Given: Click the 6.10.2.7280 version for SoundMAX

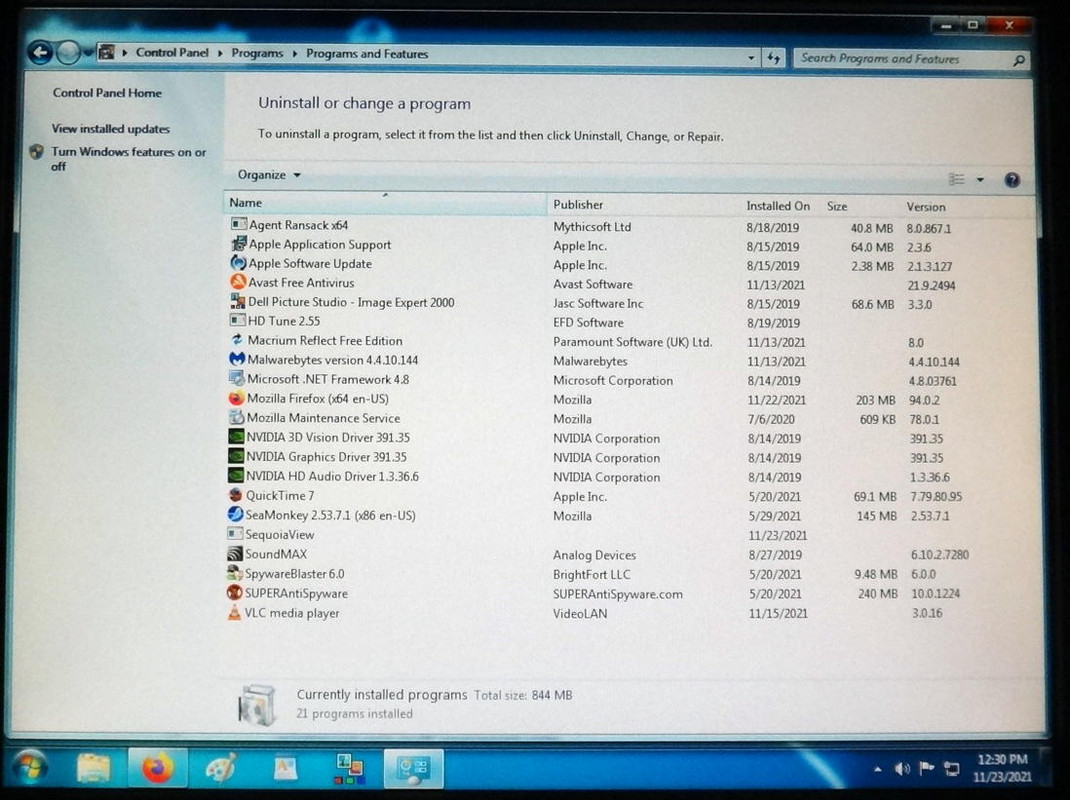Looking at the screenshot, I should coord(939,555).
